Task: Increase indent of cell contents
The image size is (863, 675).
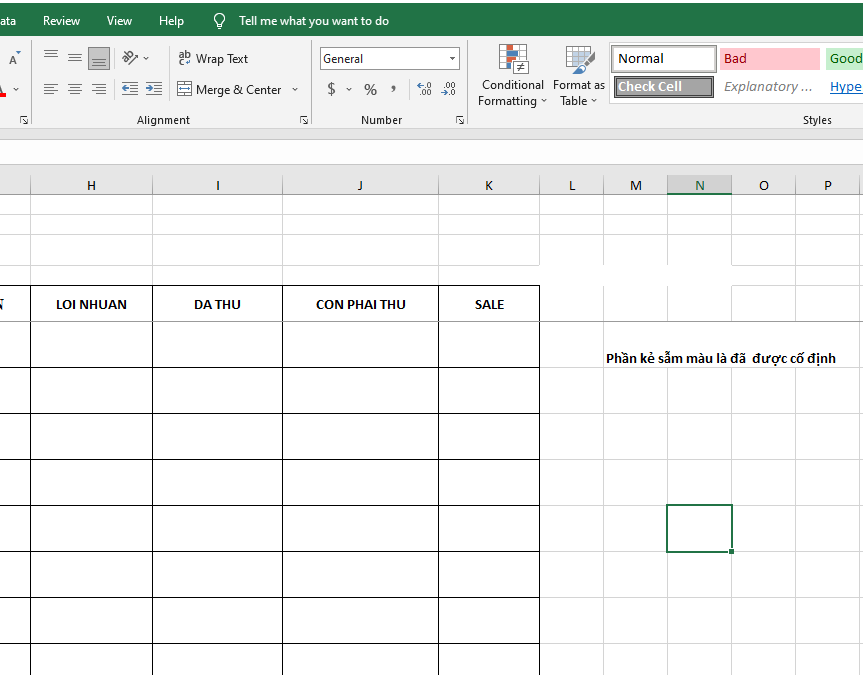Action: 154,89
